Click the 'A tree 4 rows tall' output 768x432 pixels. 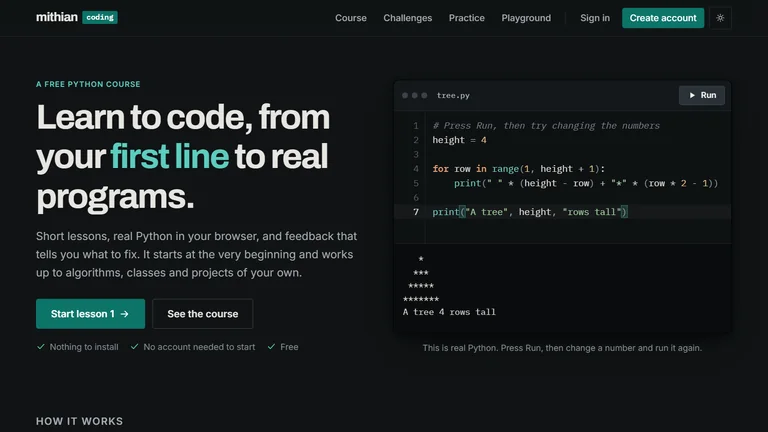(x=449, y=312)
